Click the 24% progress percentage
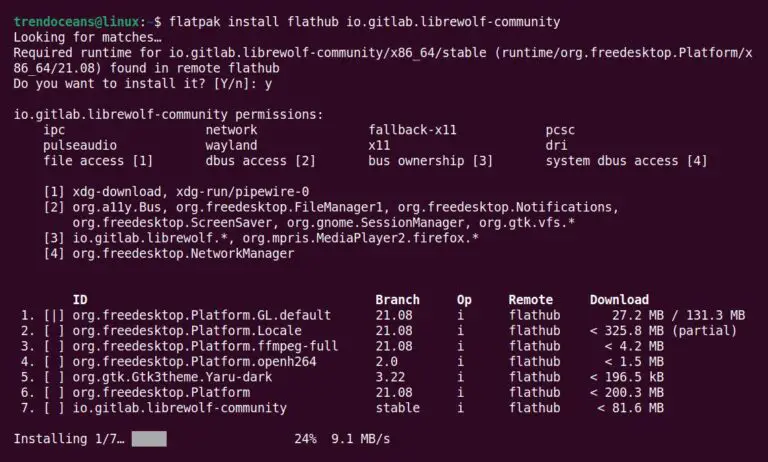The image size is (768, 462). point(305,439)
